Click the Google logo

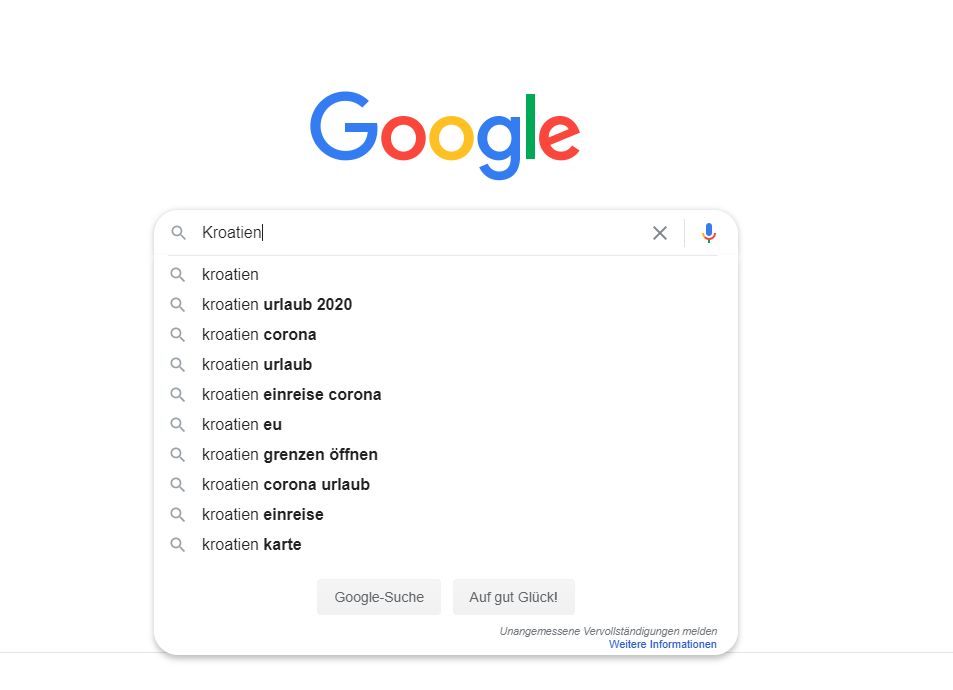[445, 135]
